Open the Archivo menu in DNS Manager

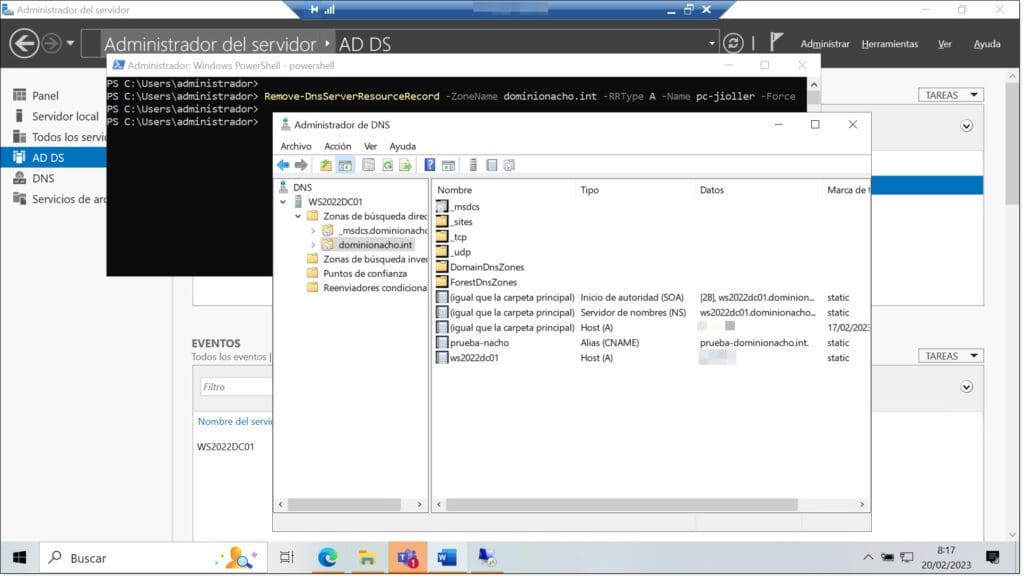pyautogui.click(x=296, y=146)
